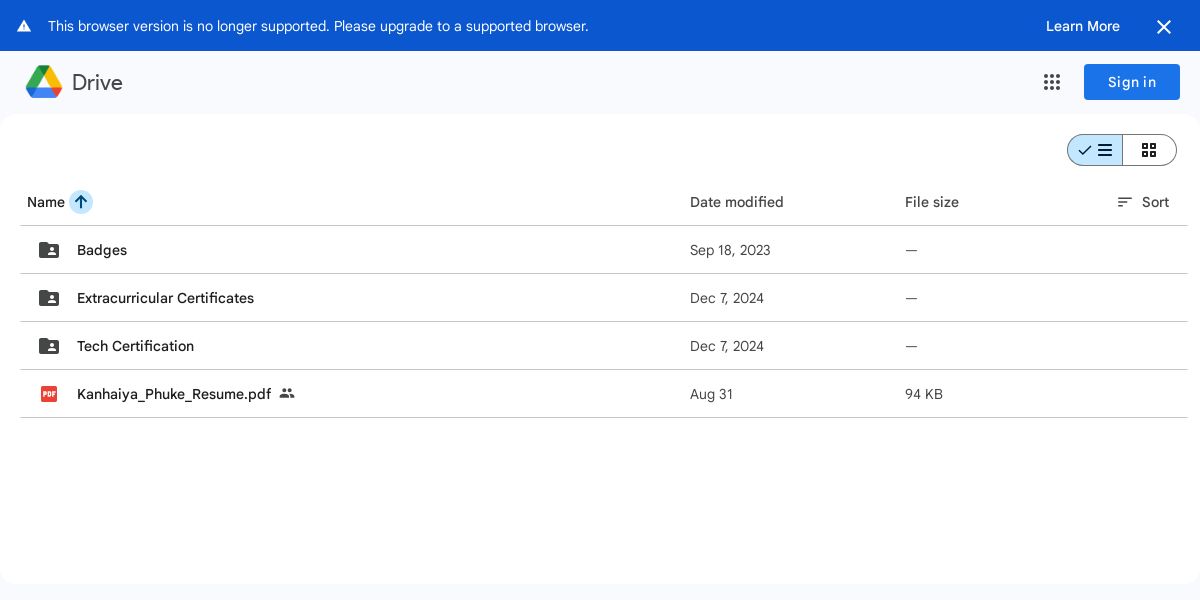The height and width of the screenshot is (600, 1200).
Task: Open the Tech Certification folder name
Action: pos(135,346)
